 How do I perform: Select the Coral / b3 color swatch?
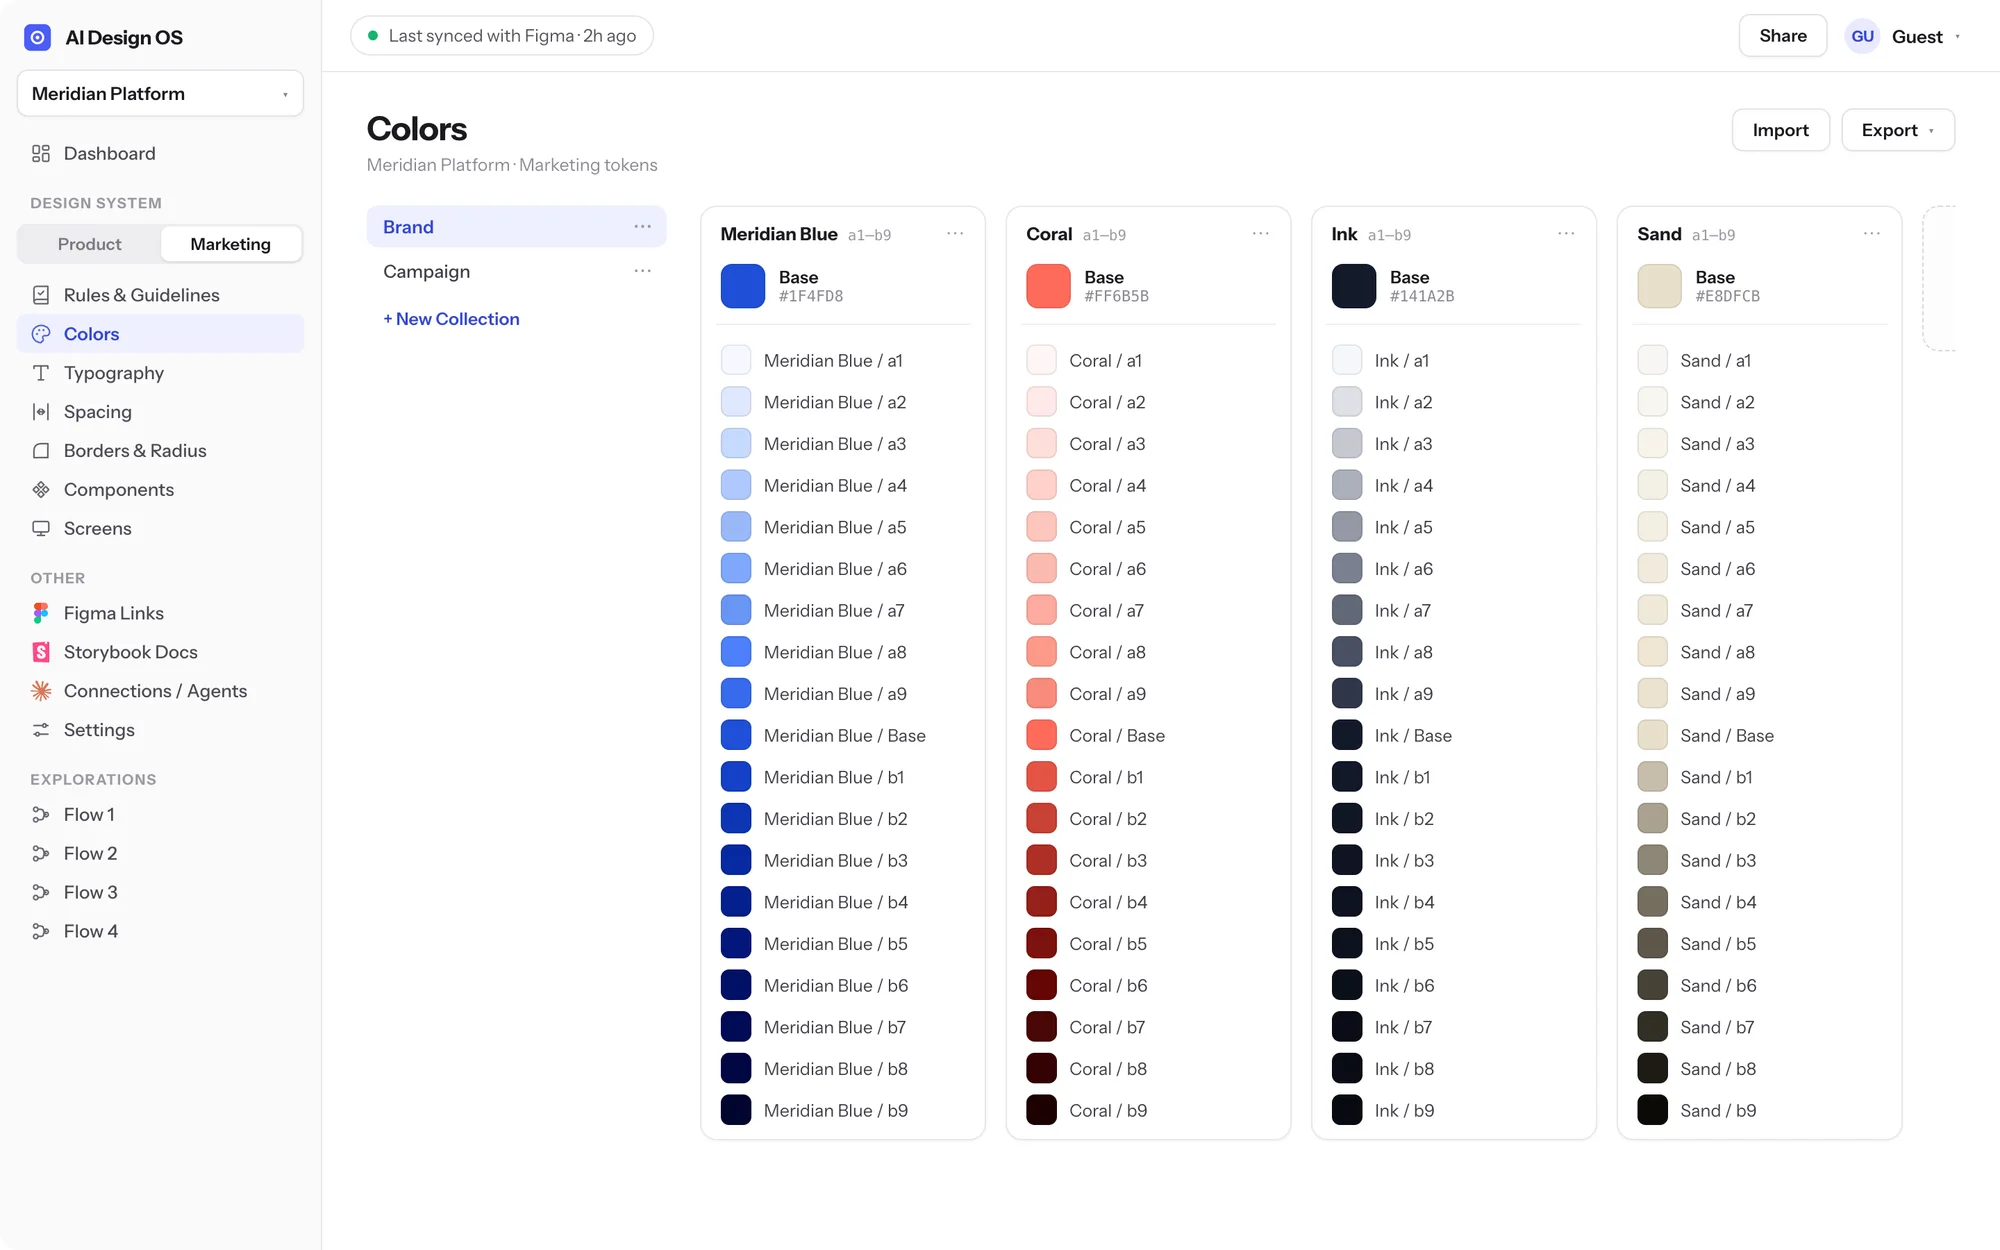click(x=1041, y=860)
